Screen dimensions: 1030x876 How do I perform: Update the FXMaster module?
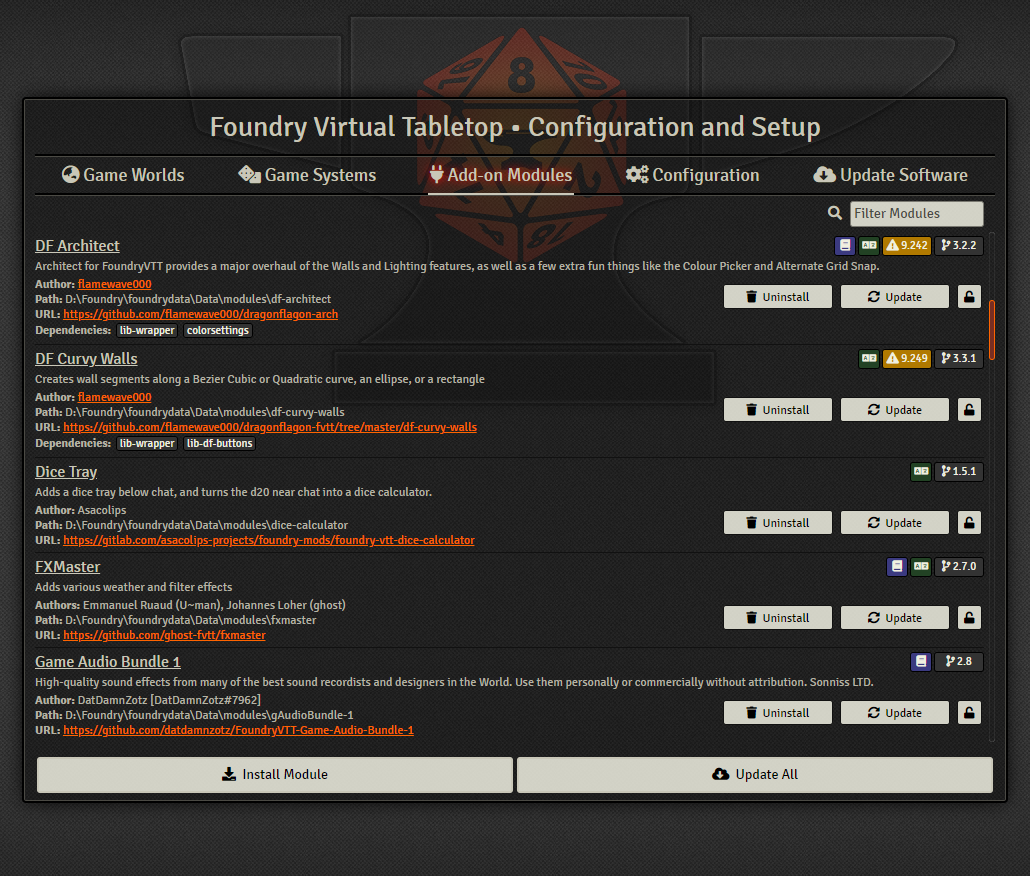(895, 618)
